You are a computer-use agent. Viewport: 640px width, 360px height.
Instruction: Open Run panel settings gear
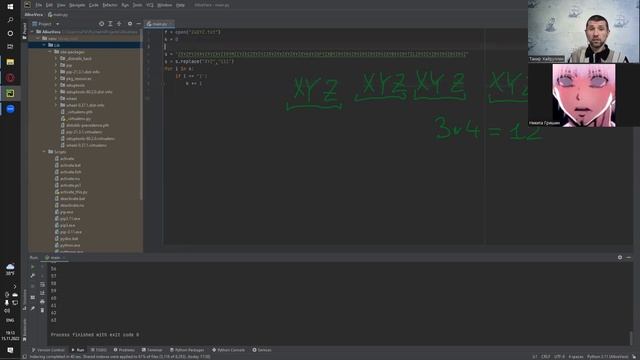pyautogui.click(x=620, y=258)
